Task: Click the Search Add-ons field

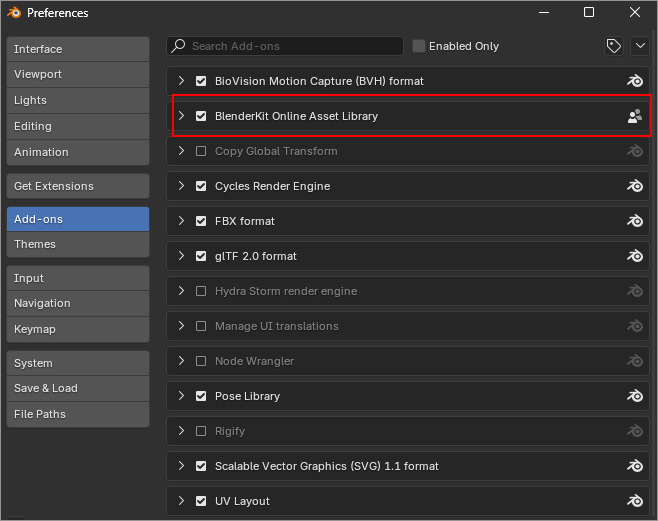Action: (x=290, y=46)
